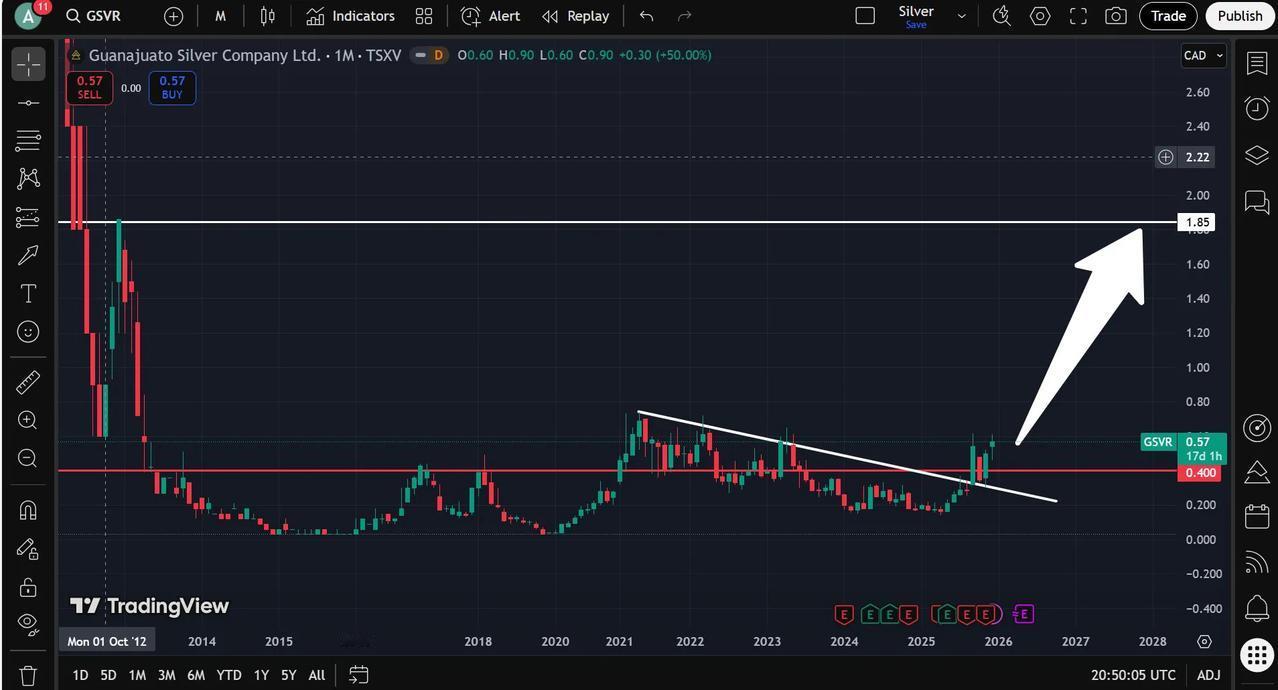Open the notifications bell
Image resolution: width=1278 pixels, height=690 pixels.
[x=1257, y=607]
